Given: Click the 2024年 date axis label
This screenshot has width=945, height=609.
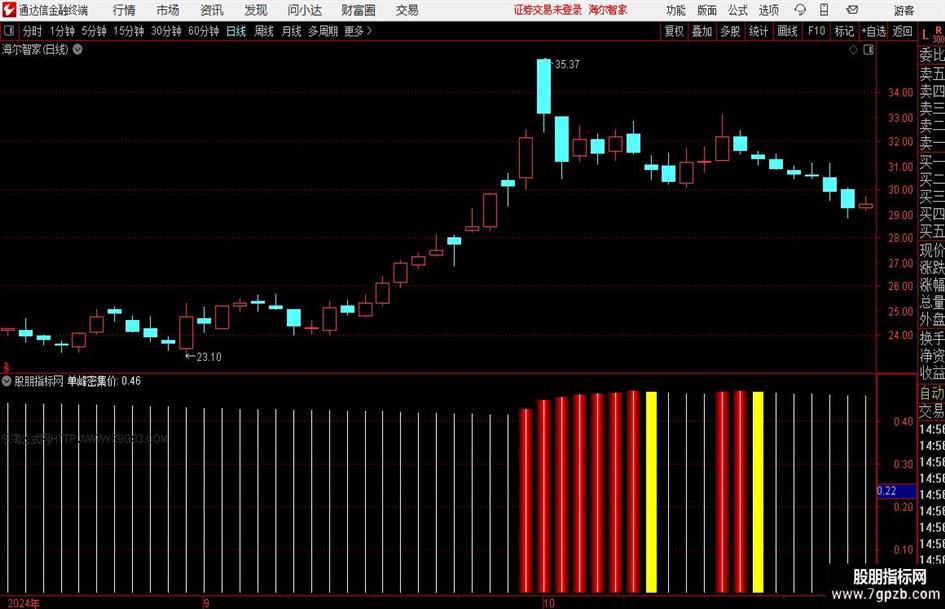Looking at the screenshot, I should (24, 603).
